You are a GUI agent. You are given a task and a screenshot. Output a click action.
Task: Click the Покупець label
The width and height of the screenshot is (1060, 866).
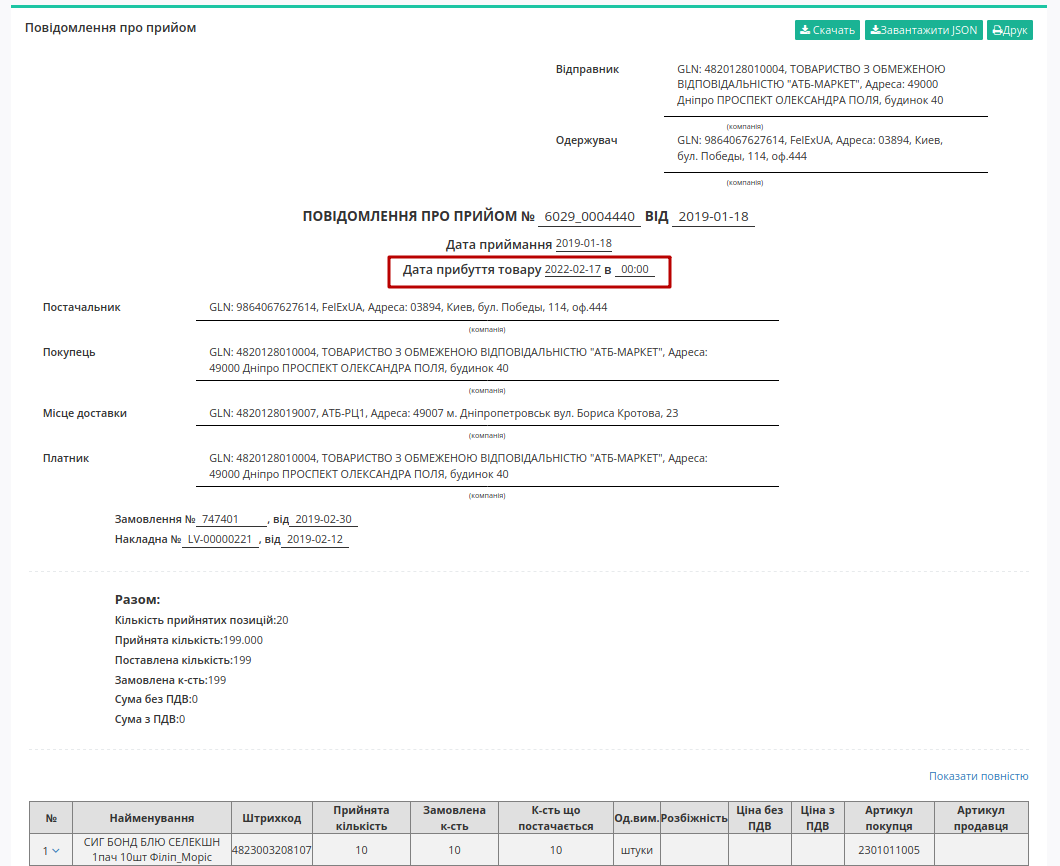69,352
